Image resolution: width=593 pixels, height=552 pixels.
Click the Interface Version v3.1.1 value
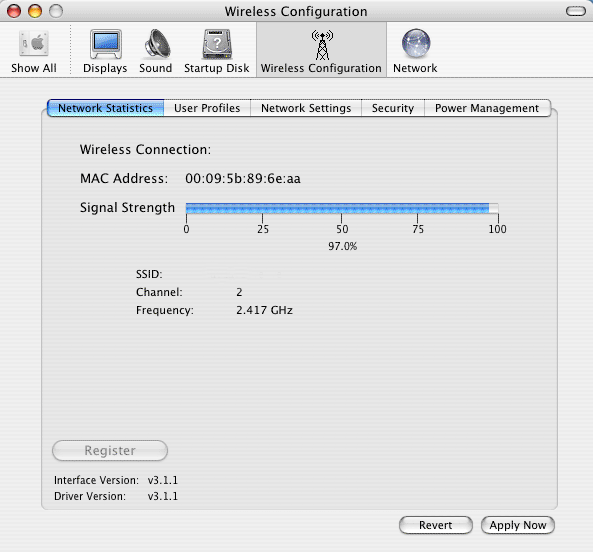(163, 480)
